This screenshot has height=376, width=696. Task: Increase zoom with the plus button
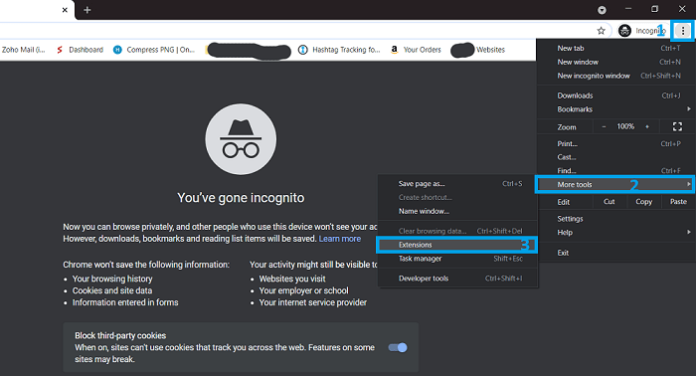click(x=647, y=127)
